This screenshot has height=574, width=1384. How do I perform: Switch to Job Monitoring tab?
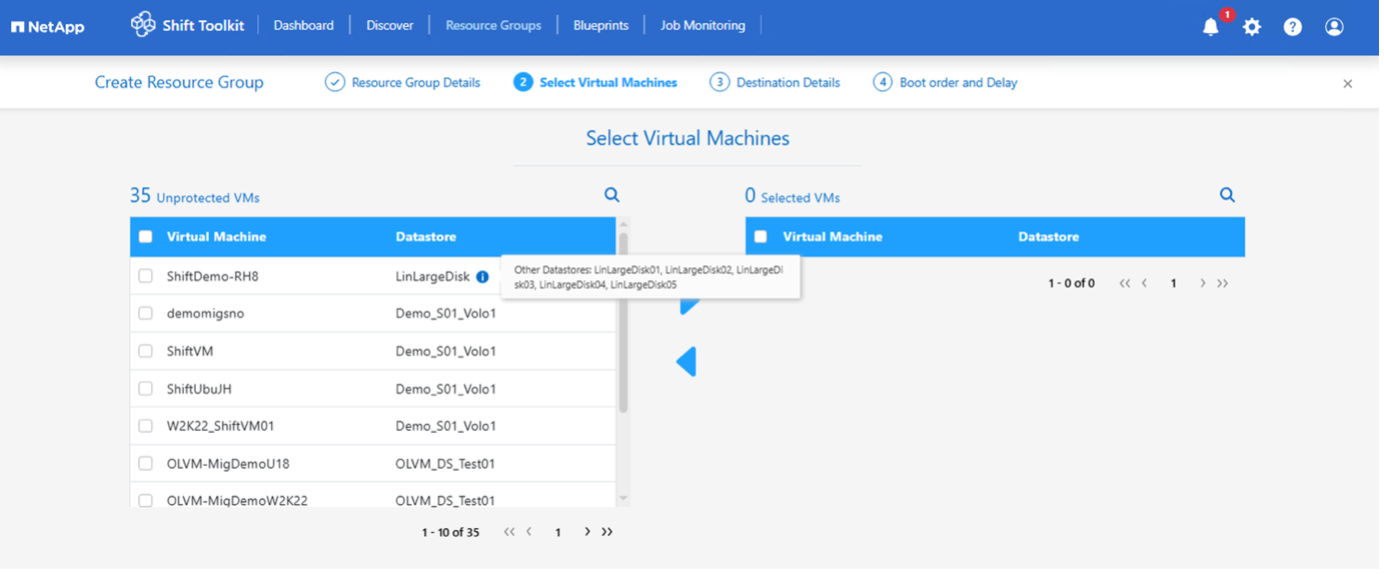[702, 25]
